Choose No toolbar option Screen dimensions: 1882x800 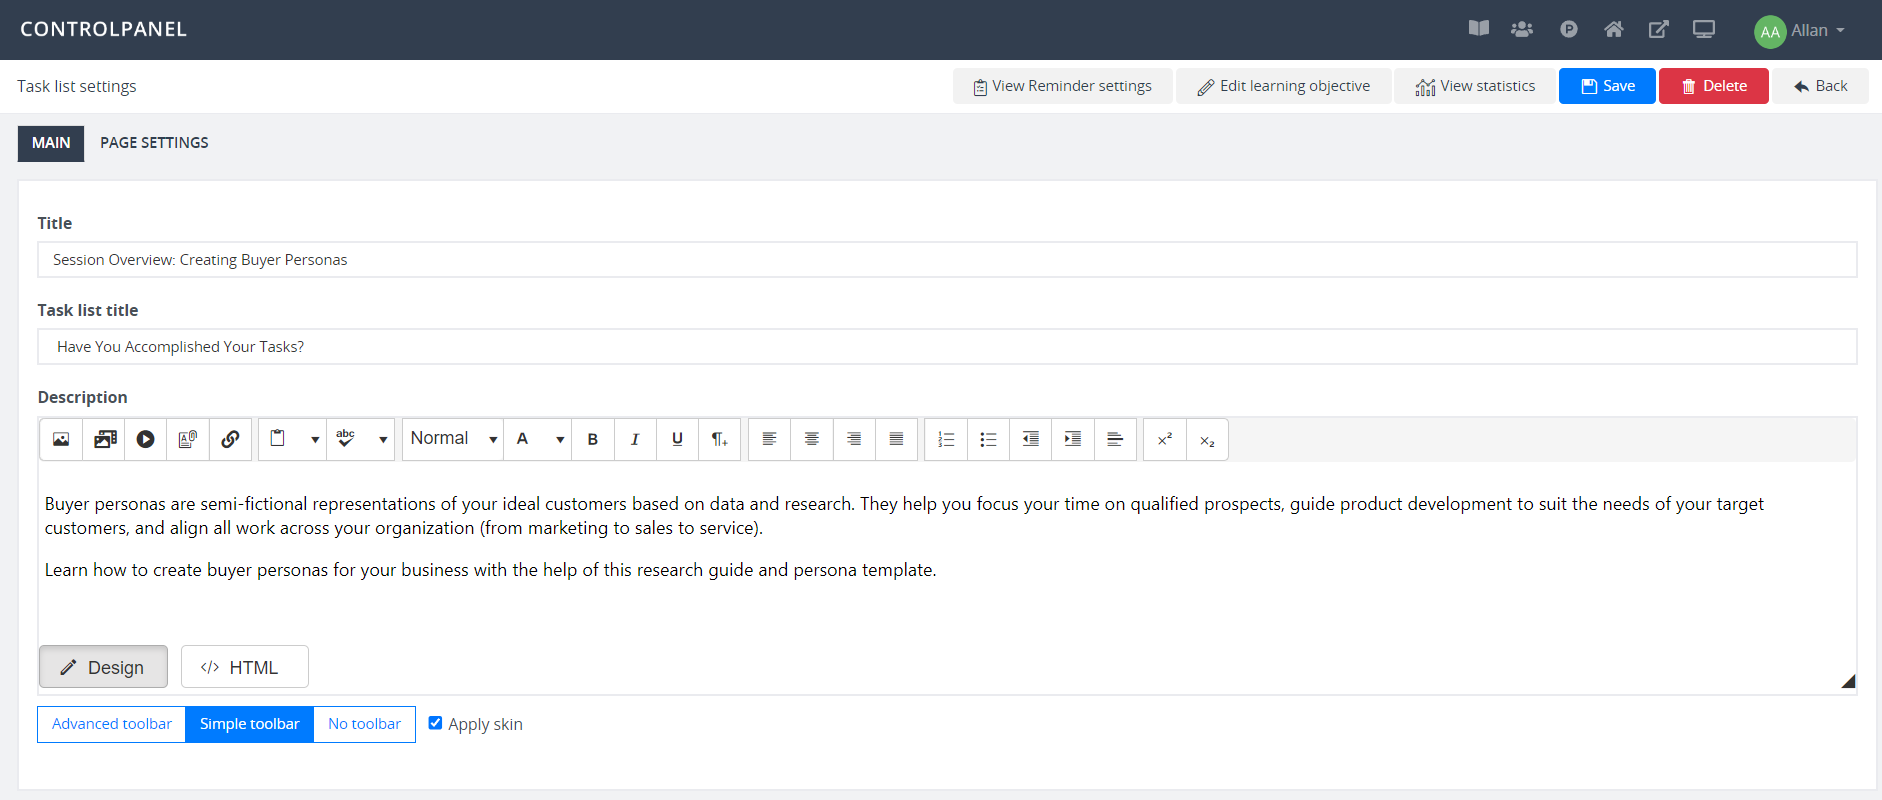click(x=364, y=724)
